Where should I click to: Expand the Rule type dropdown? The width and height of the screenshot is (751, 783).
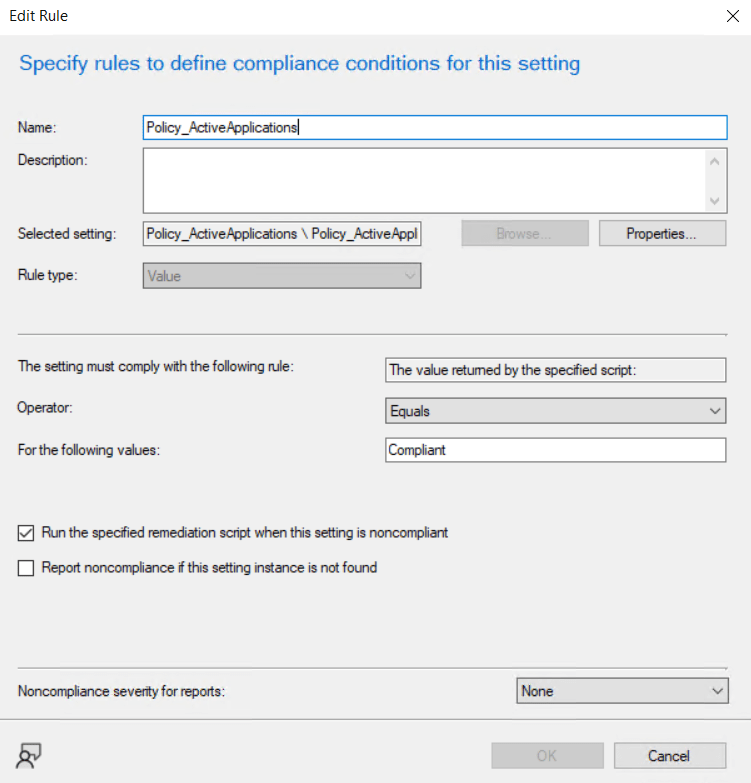(282, 276)
